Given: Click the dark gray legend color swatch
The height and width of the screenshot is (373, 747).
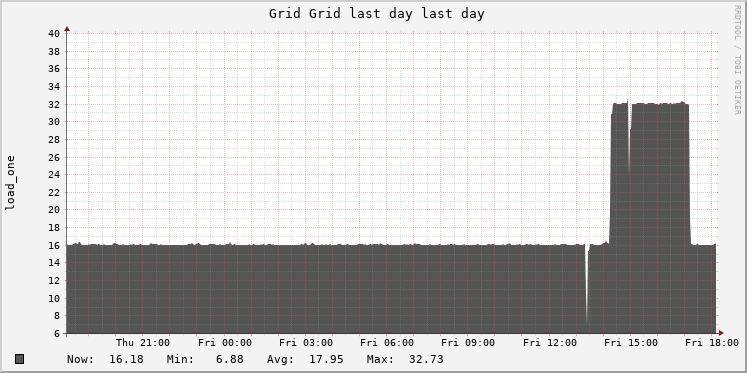Looking at the screenshot, I should (x=20, y=359).
